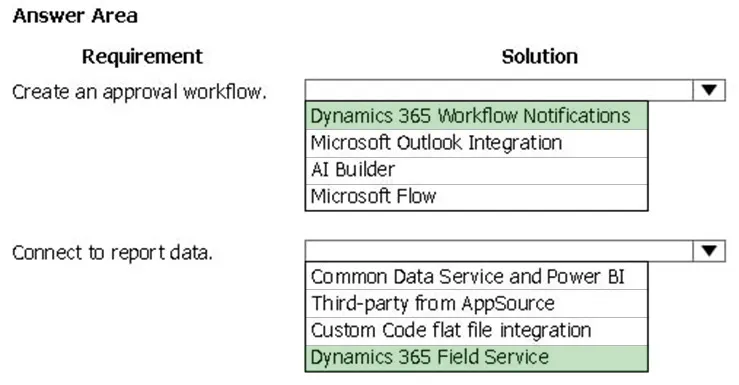Screen dimensions: 739x385
Task: Select the option mentioning Power BI
Action: [476, 277]
